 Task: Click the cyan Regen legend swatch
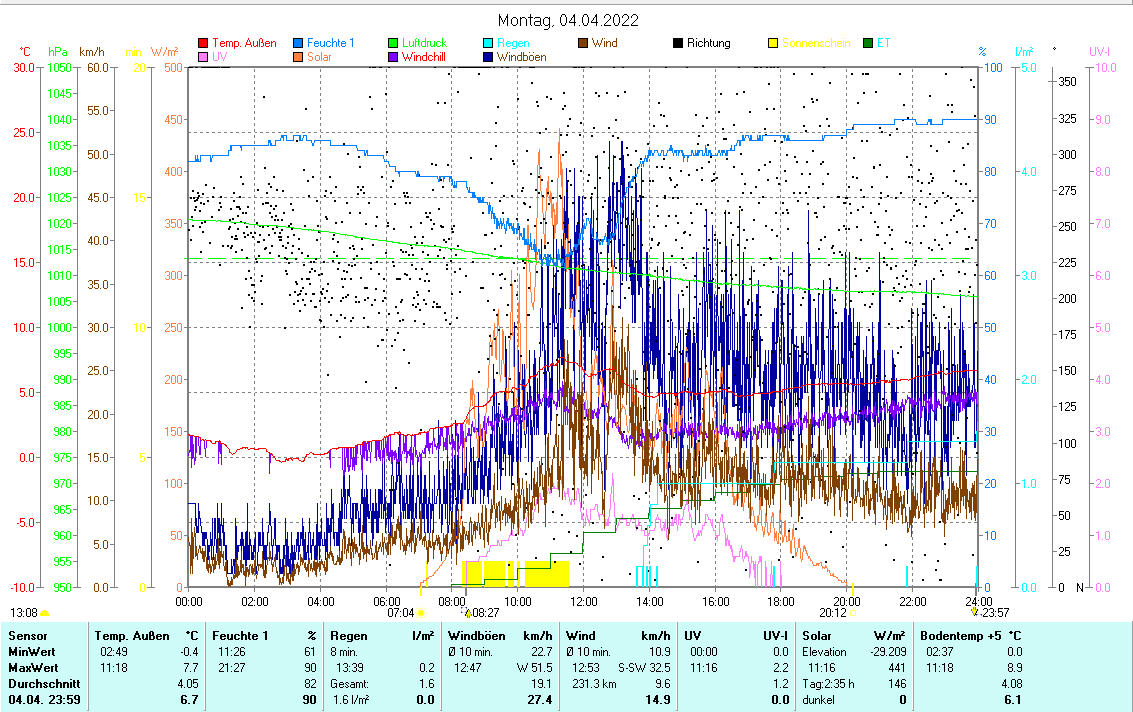pos(487,43)
